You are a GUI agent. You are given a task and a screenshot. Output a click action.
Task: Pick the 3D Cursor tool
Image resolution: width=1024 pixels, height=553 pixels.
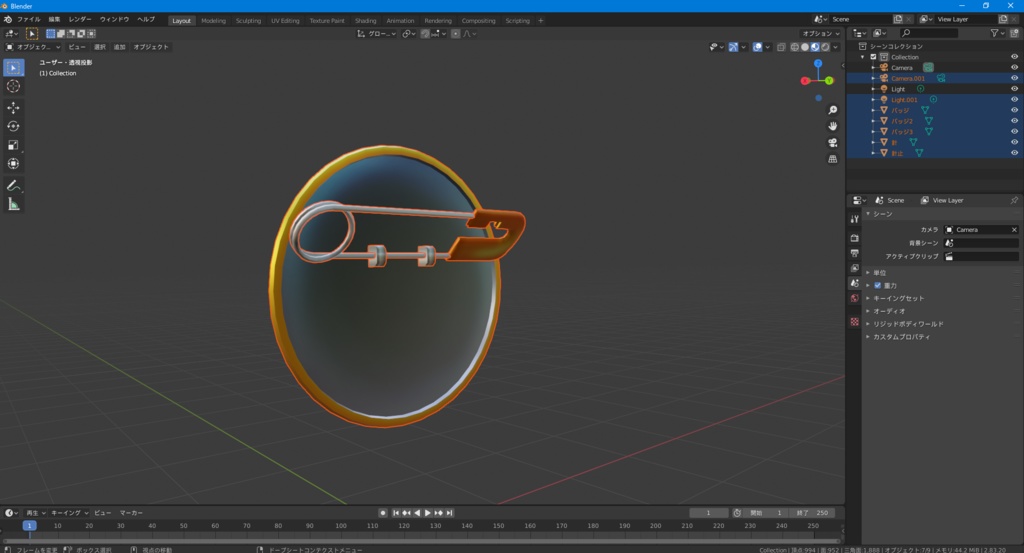[13, 86]
